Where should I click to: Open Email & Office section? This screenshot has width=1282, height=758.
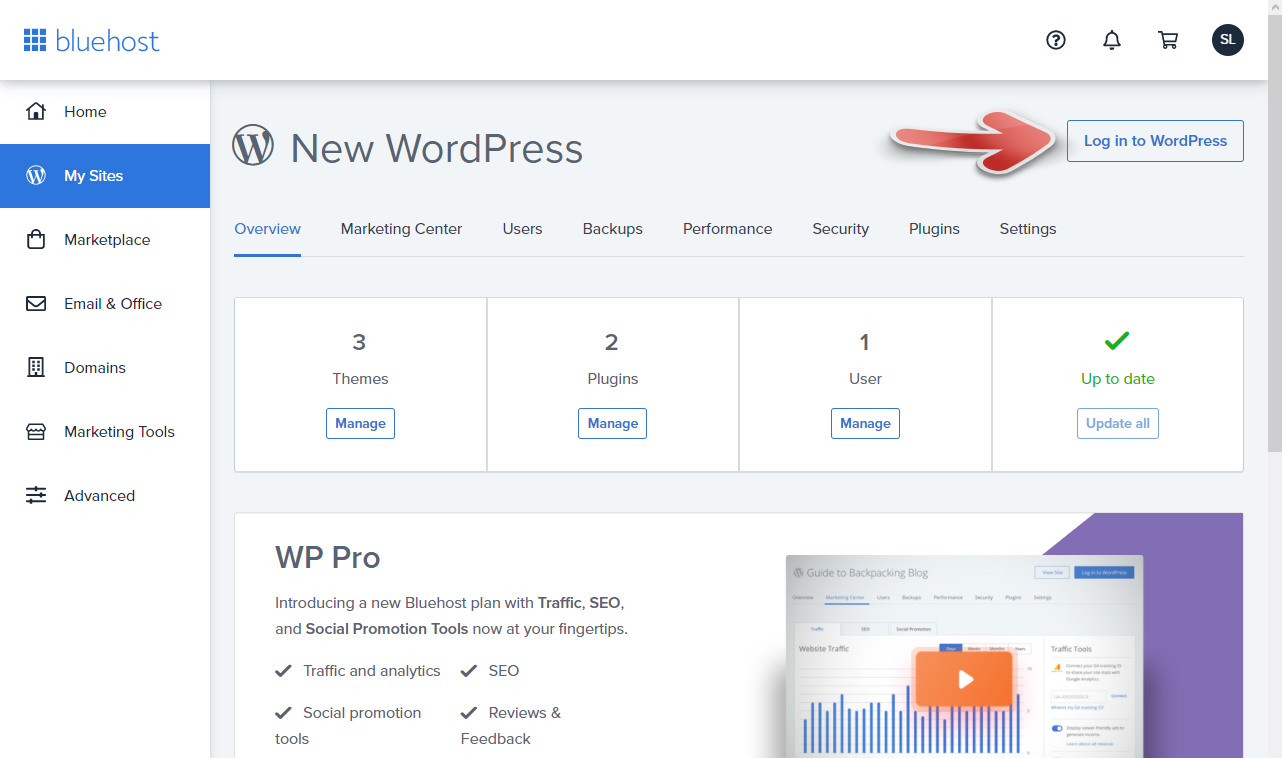[105, 304]
